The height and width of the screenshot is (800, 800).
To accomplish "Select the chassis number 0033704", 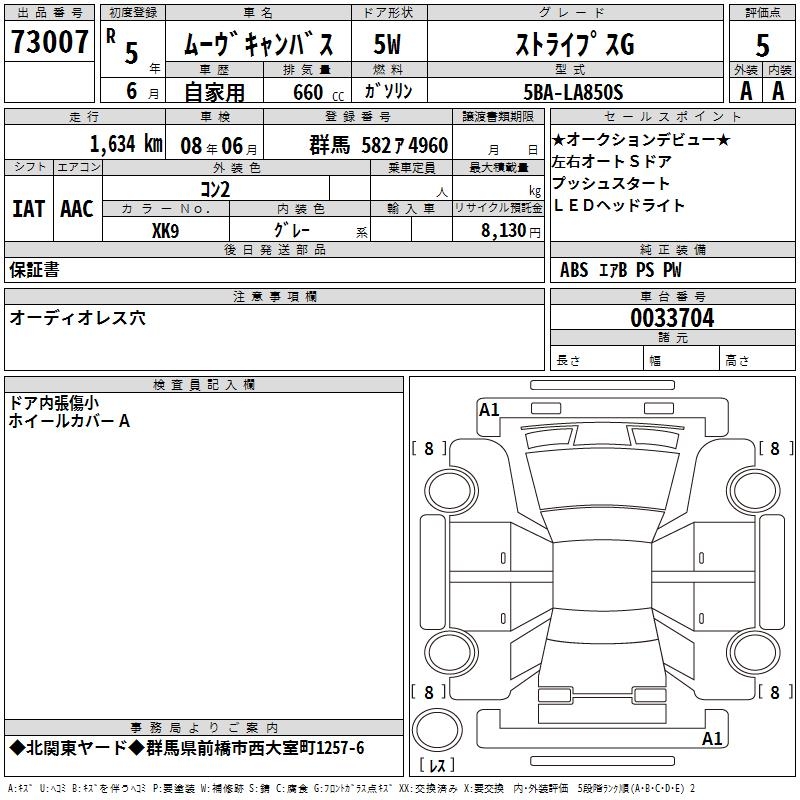I will pyautogui.click(x=672, y=319).
